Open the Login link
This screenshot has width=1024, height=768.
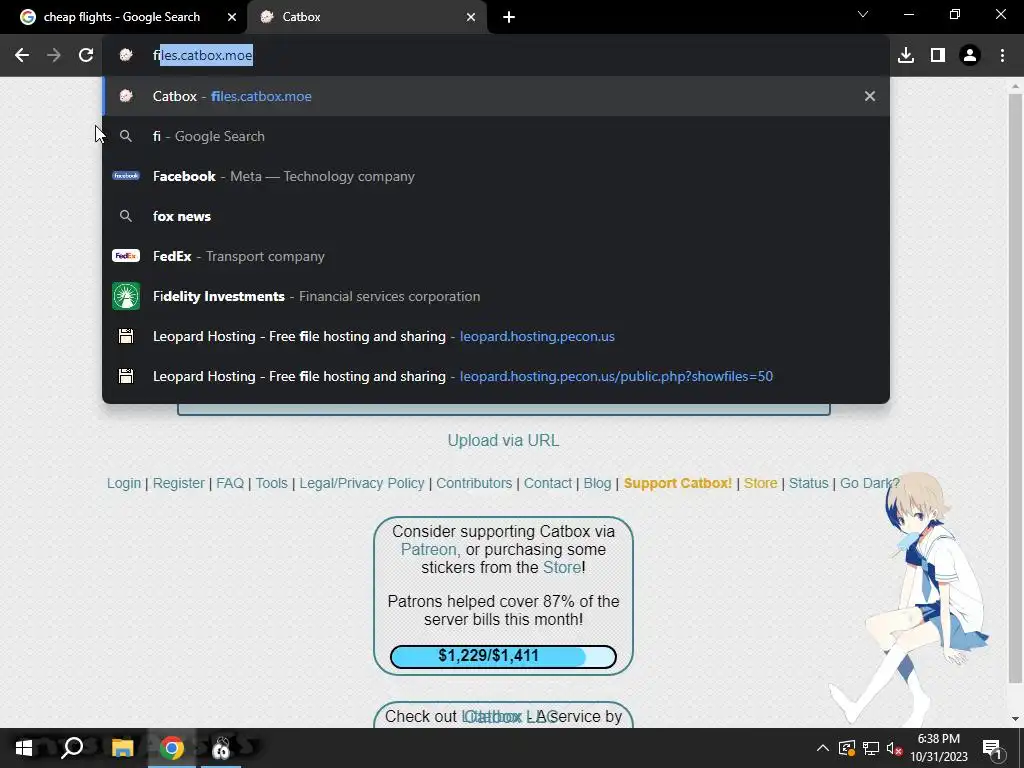[124, 483]
